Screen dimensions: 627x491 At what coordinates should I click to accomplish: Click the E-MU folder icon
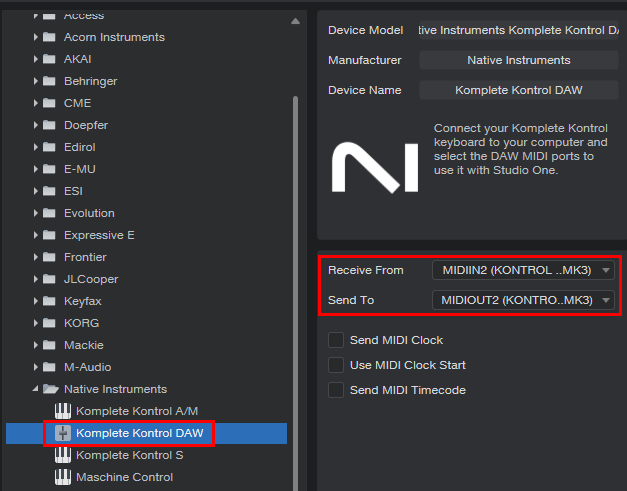pyautogui.click(x=49, y=169)
